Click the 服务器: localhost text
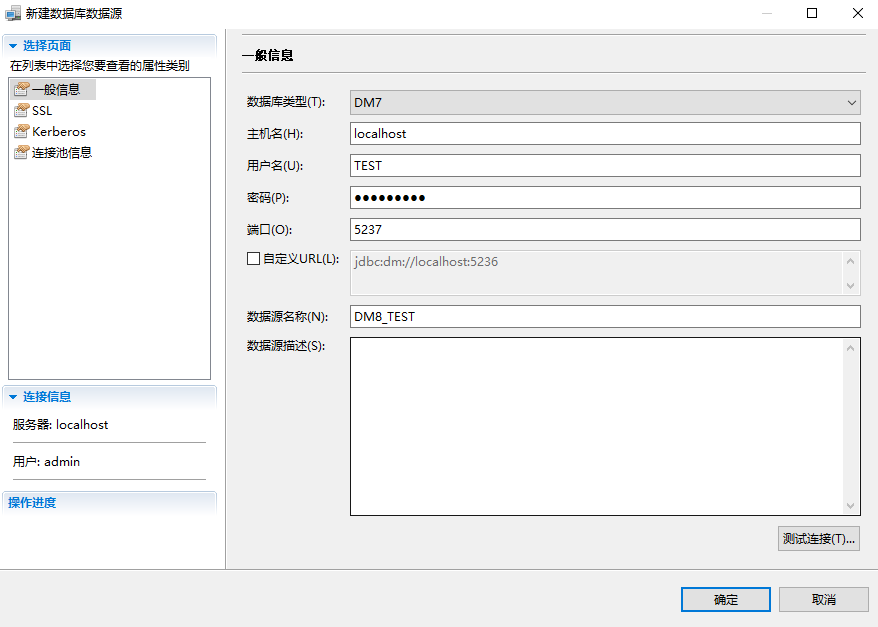The height and width of the screenshot is (627, 878). click(60, 425)
